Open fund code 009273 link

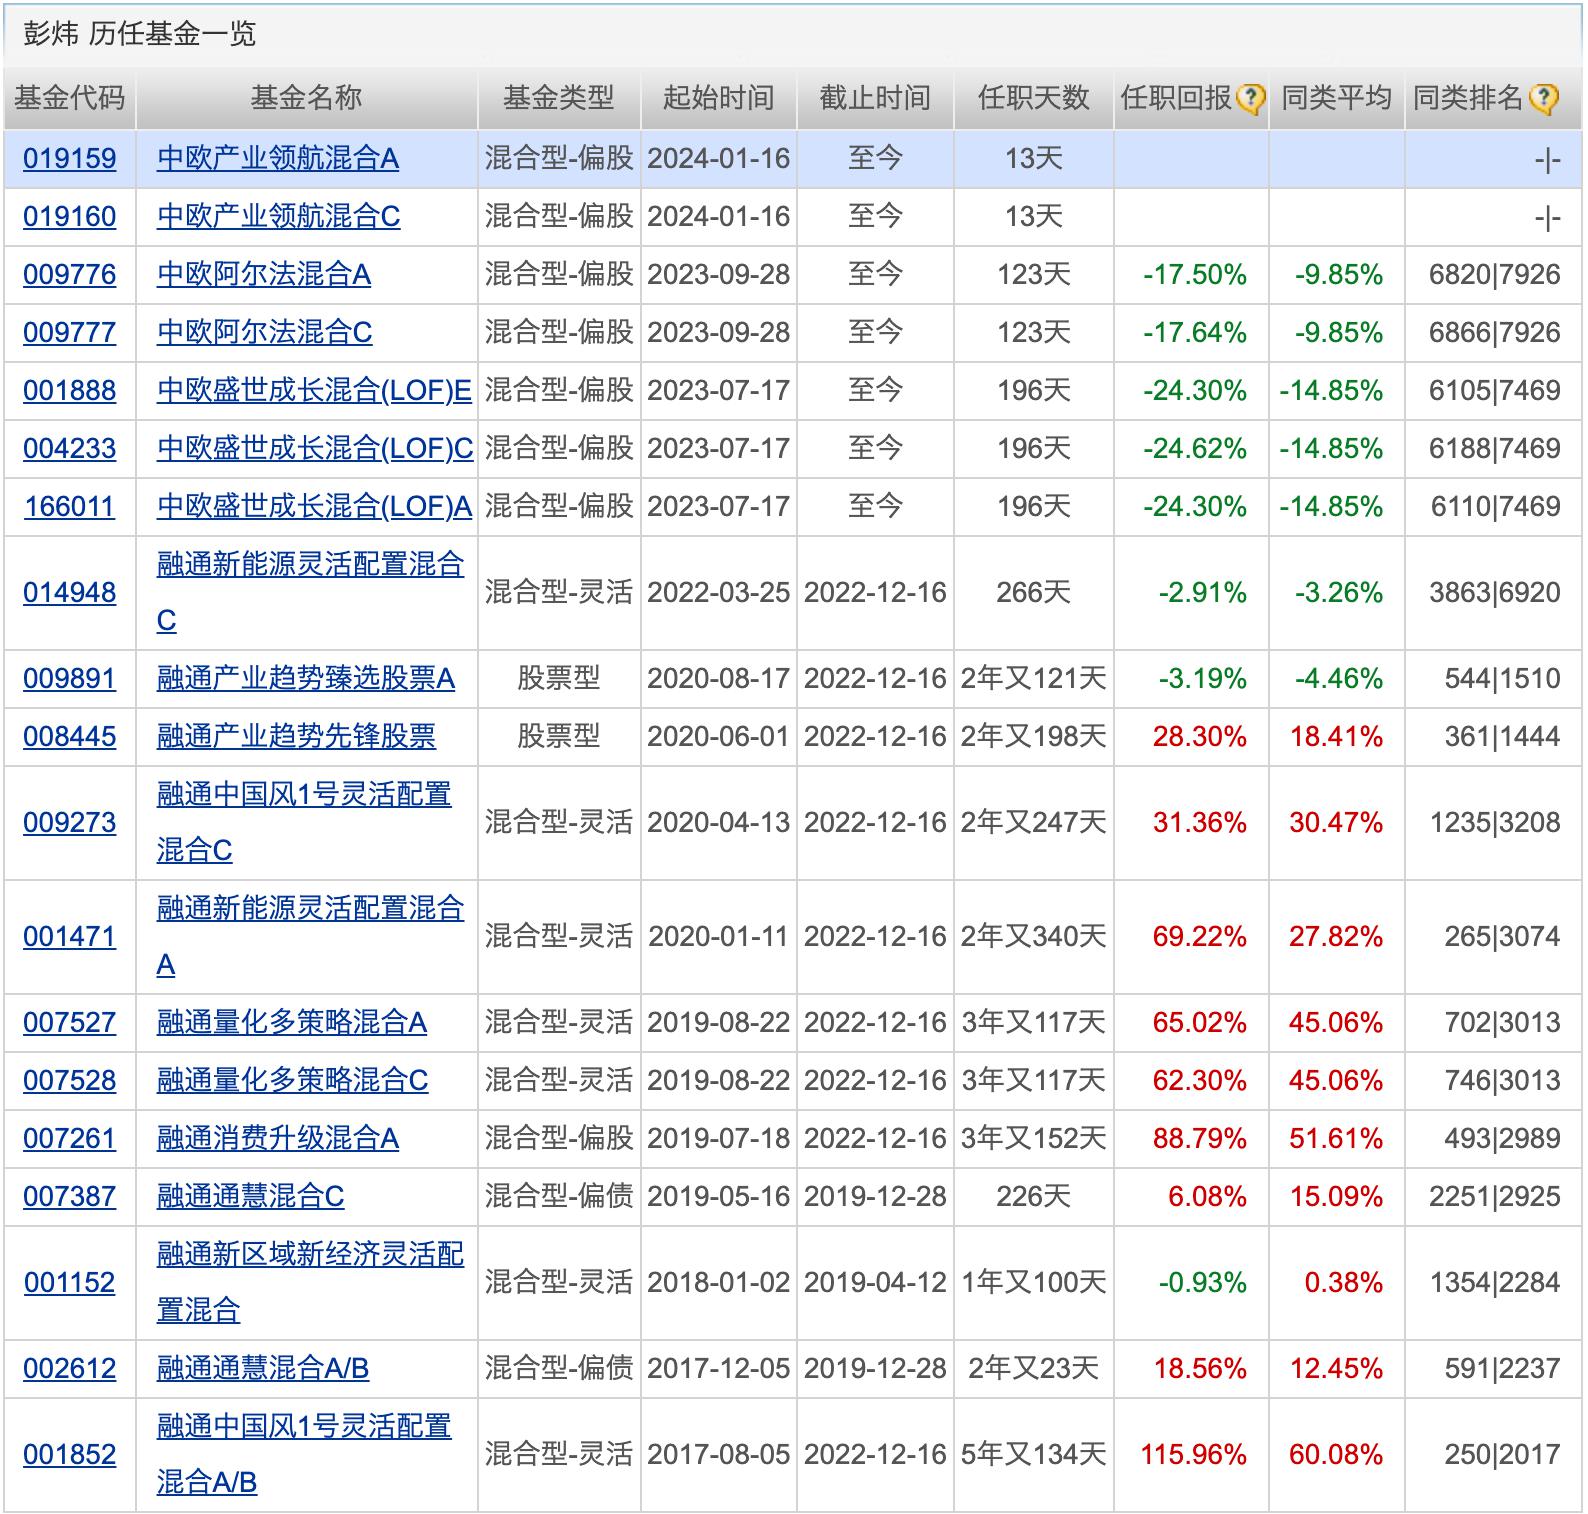point(69,823)
